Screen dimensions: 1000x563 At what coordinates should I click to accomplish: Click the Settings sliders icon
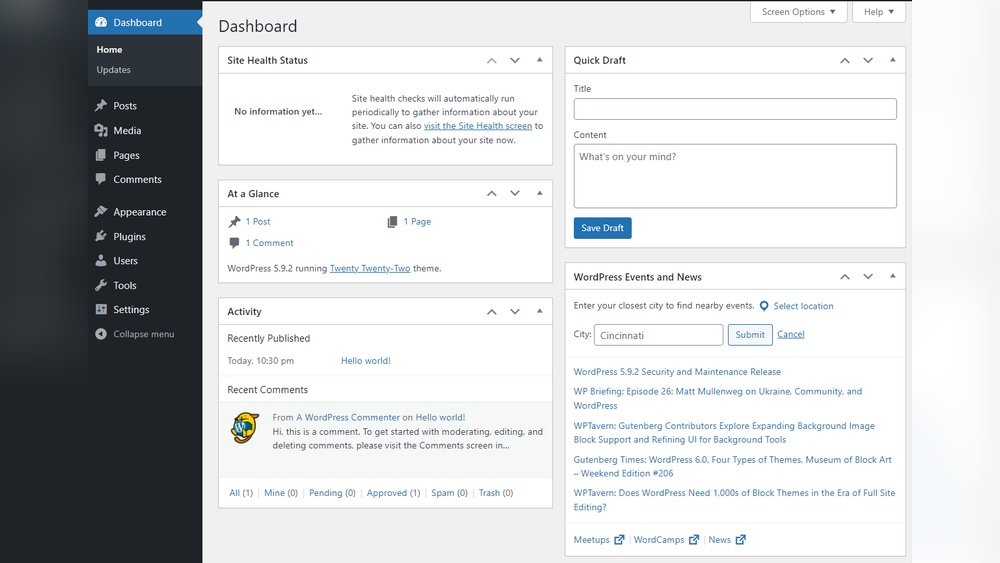101,309
